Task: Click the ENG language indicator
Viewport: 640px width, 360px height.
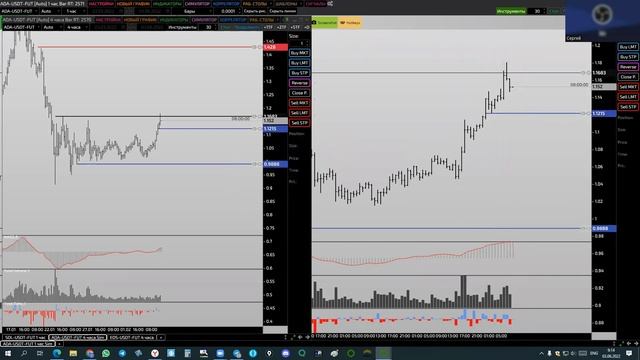Action: (x=594, y=353)
